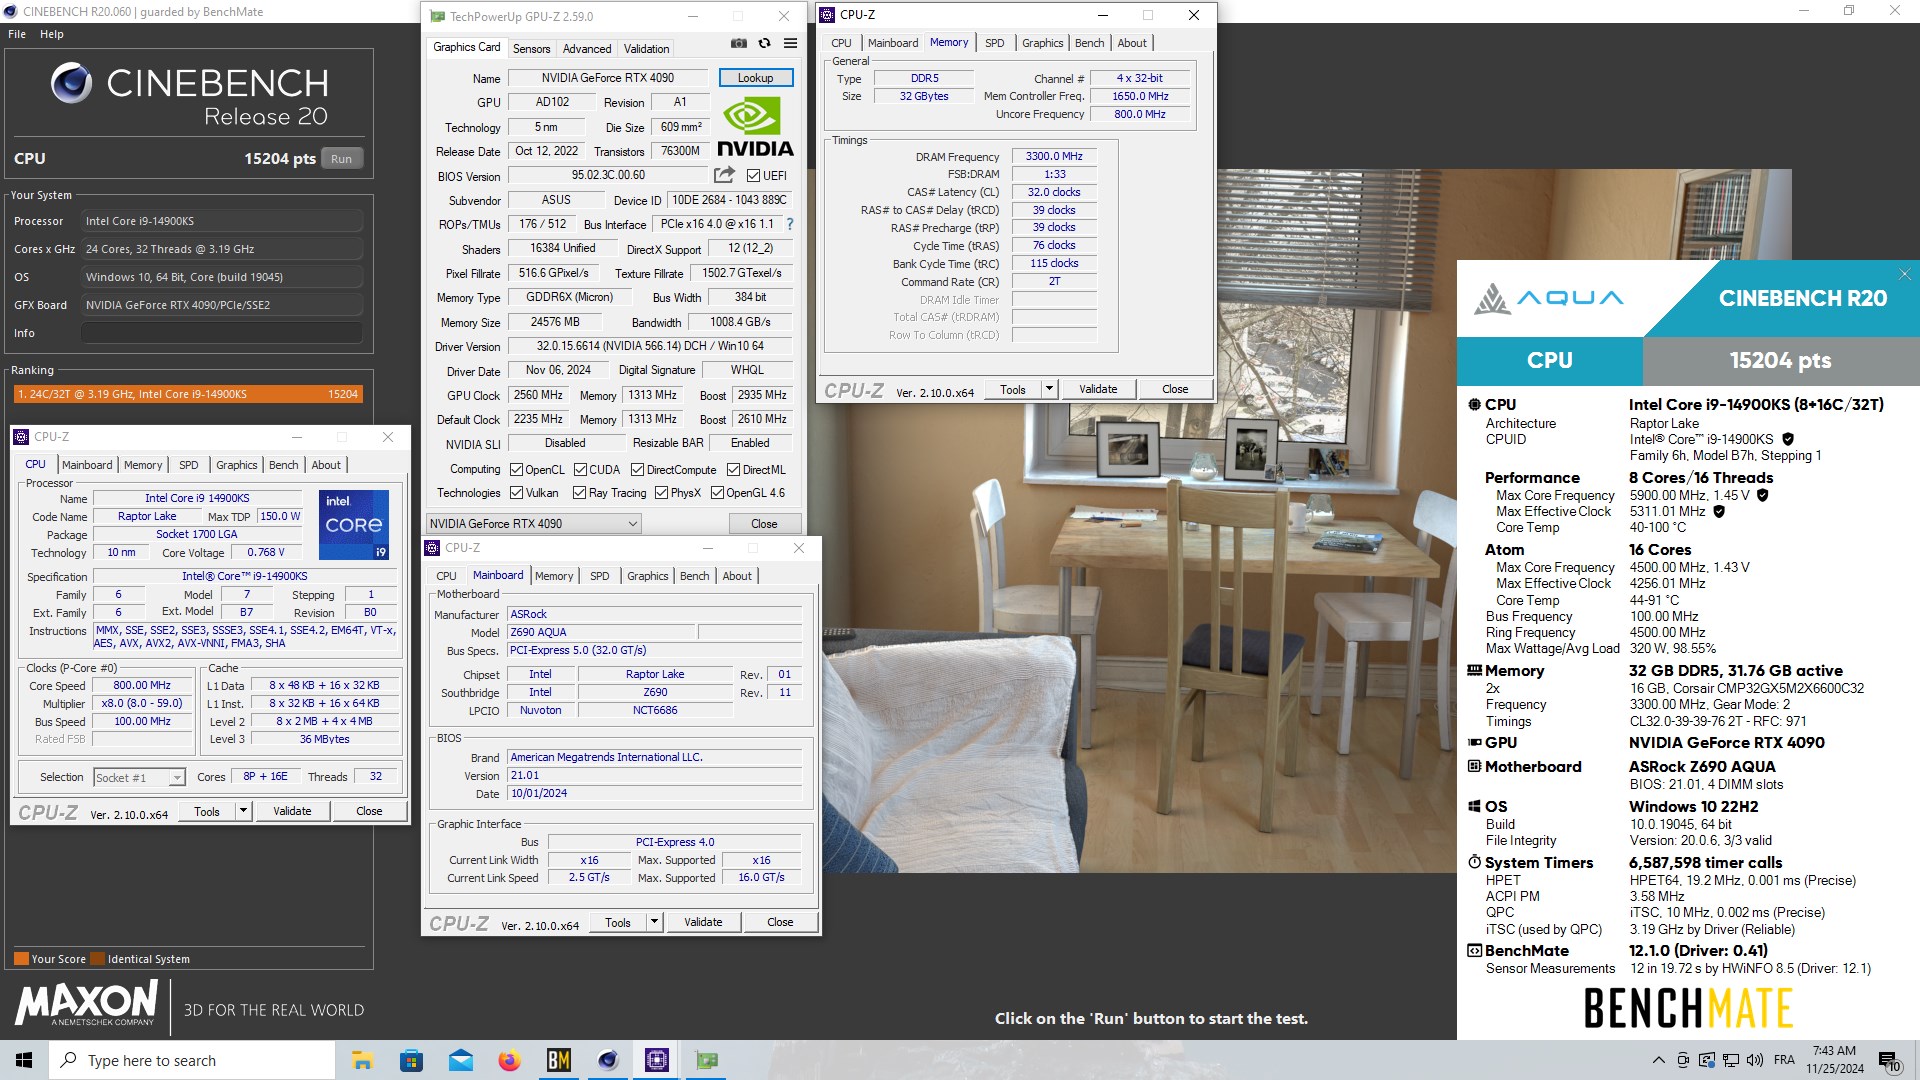
Task: Click the GPU-Z refresh icon
Action: point(764,44)
